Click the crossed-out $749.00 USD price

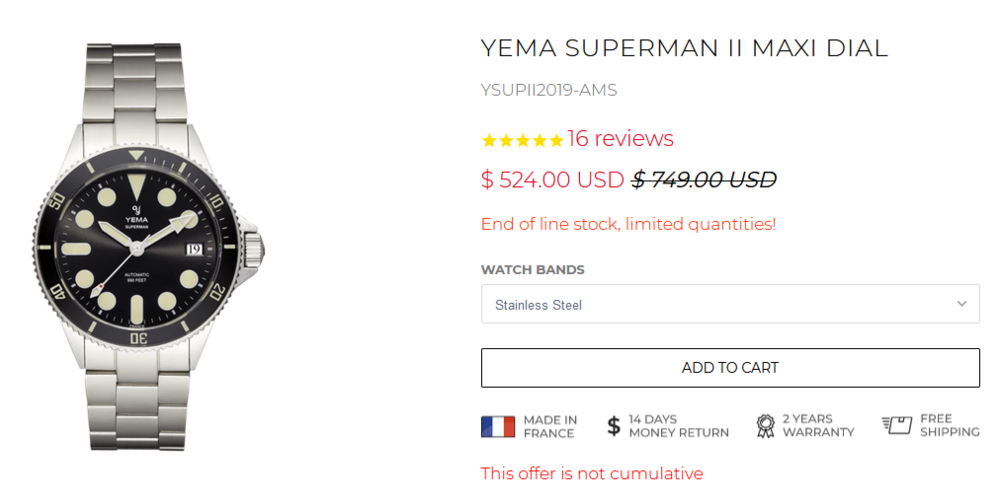pyautogui.click(x=704, y=180)
